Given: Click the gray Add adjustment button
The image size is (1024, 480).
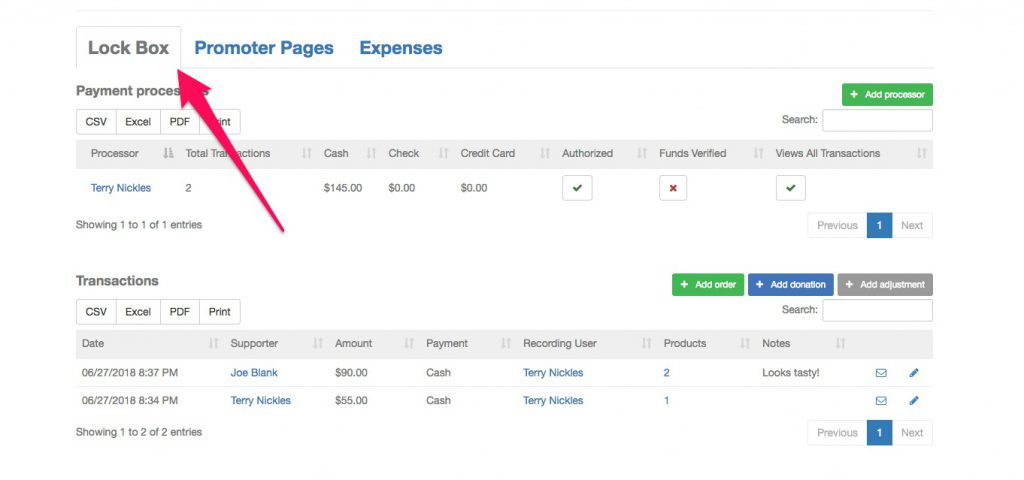Looking at the screenshot, I should [x=885, y=285].
